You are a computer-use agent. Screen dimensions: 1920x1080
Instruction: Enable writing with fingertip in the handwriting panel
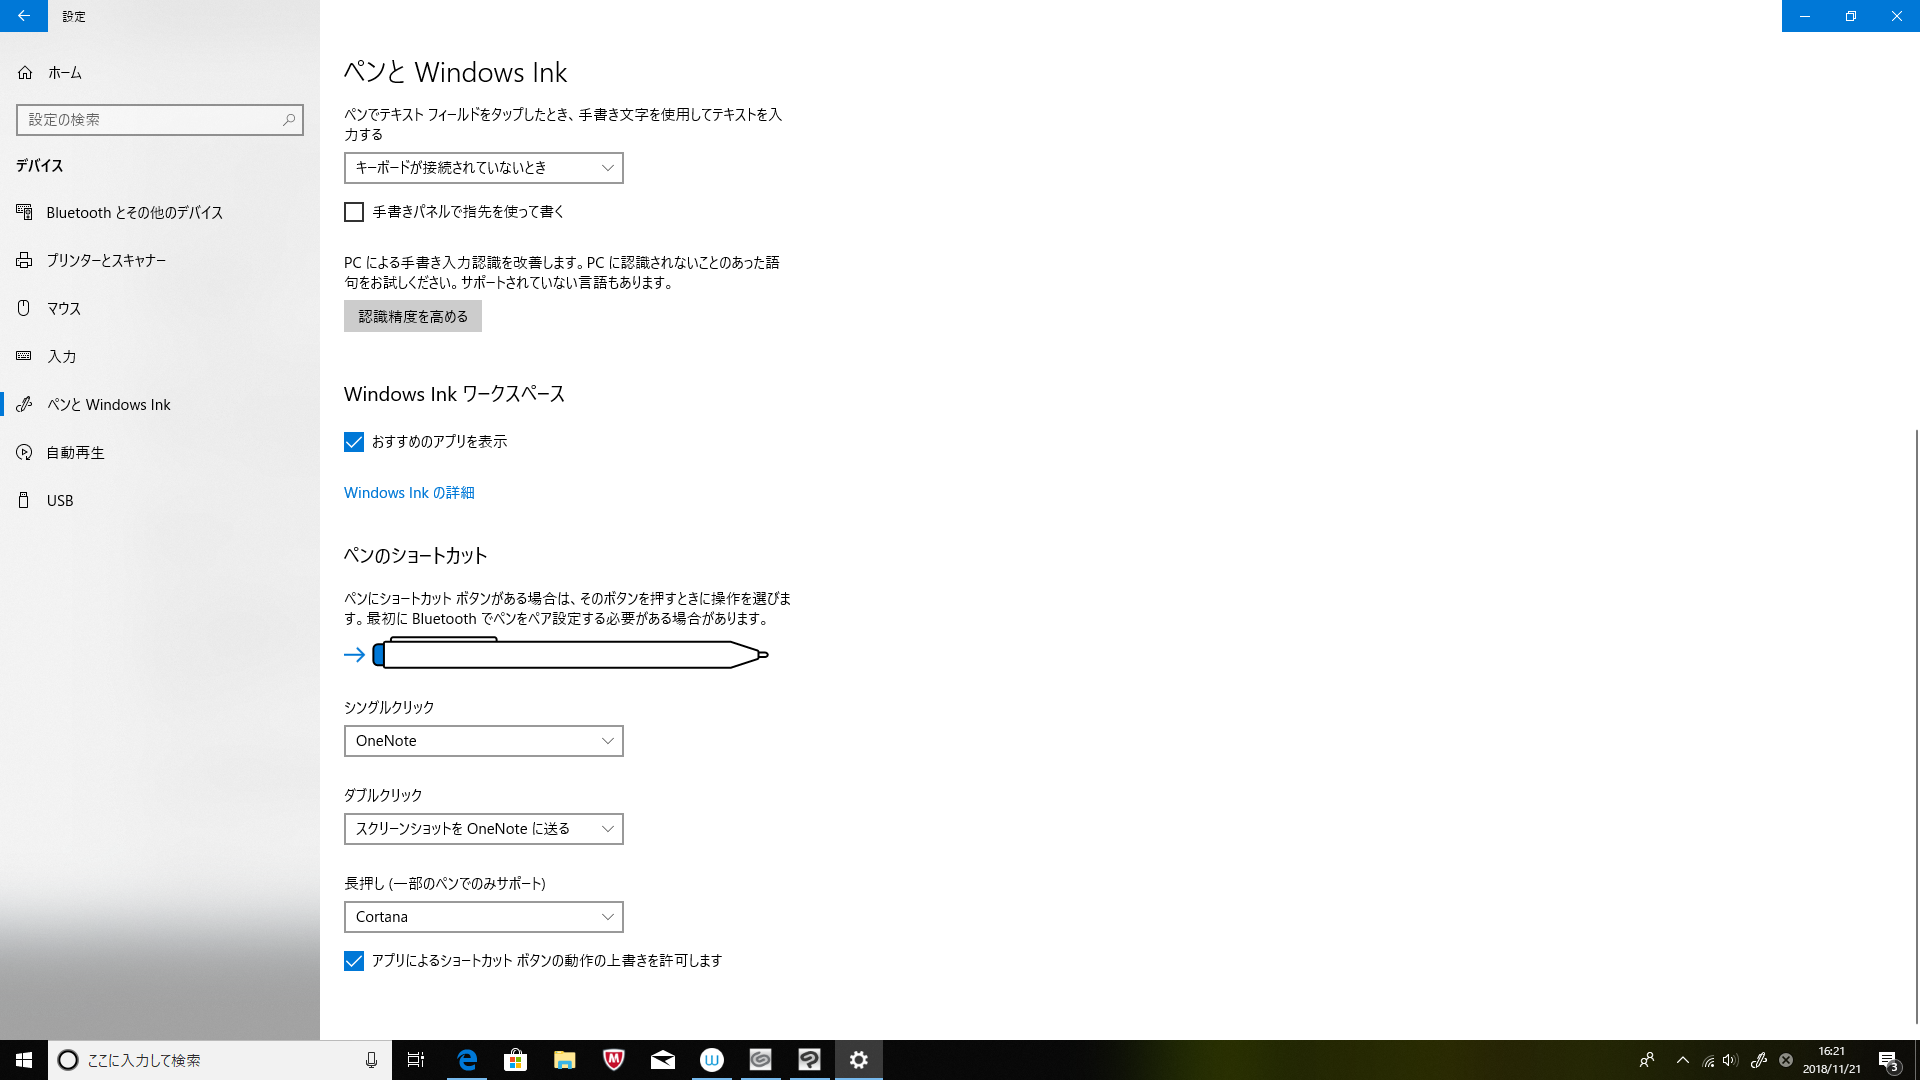(x=354, y=212)
